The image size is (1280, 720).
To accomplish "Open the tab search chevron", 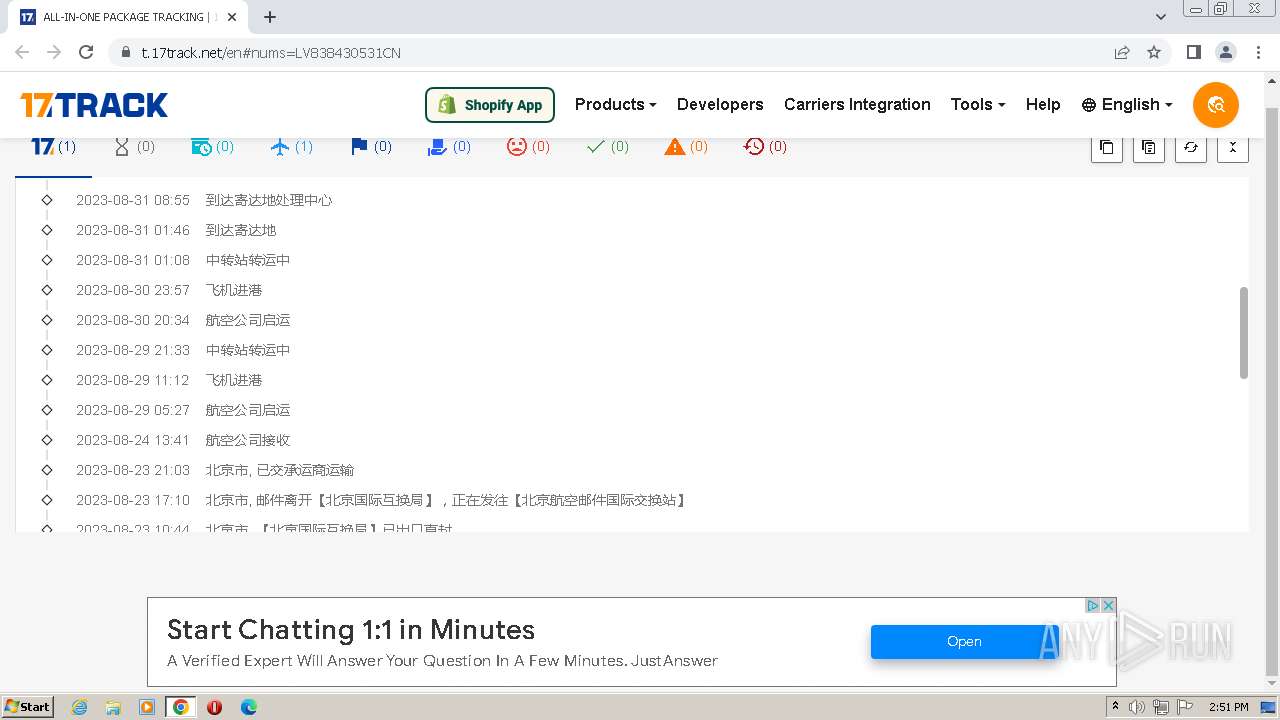I will point(1161,17).
